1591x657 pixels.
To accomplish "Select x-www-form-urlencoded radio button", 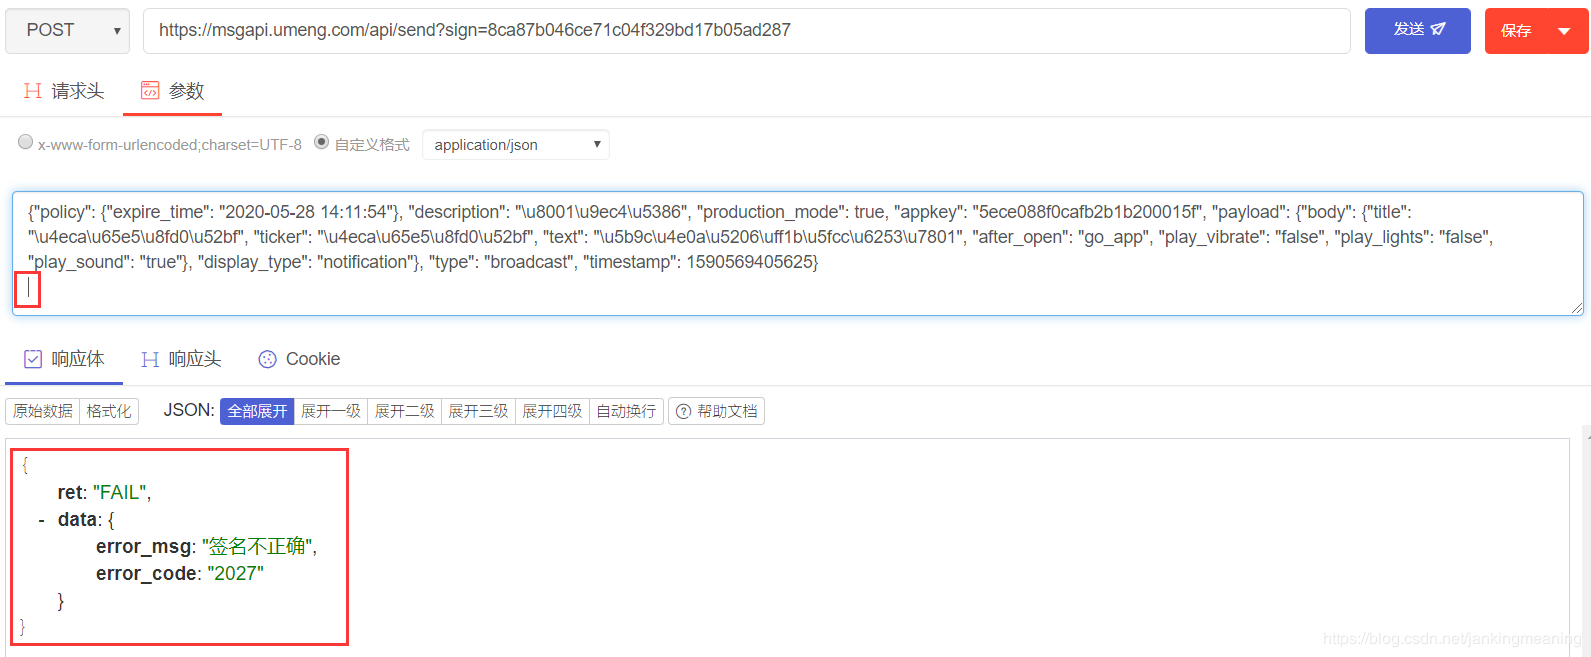I will coord(26,142).
